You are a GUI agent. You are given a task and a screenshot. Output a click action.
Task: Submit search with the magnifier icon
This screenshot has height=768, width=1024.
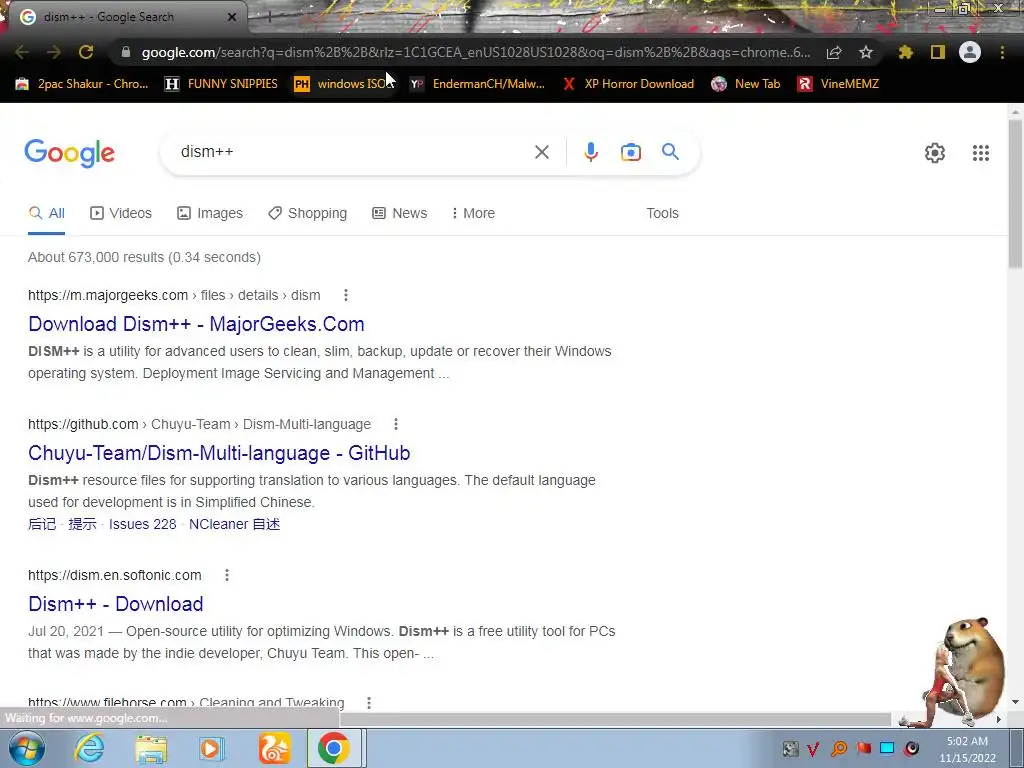pos(670,152)
